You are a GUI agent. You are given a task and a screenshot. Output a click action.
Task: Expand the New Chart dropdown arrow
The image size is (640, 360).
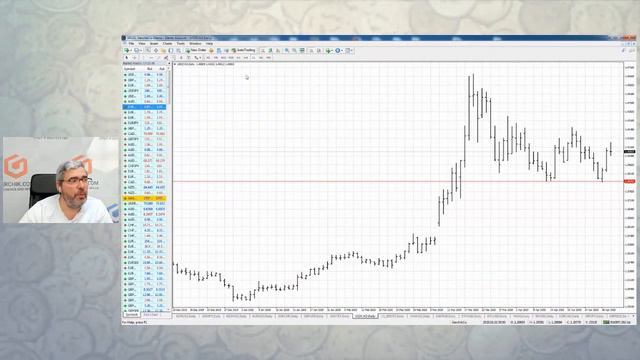coord(131,51)
